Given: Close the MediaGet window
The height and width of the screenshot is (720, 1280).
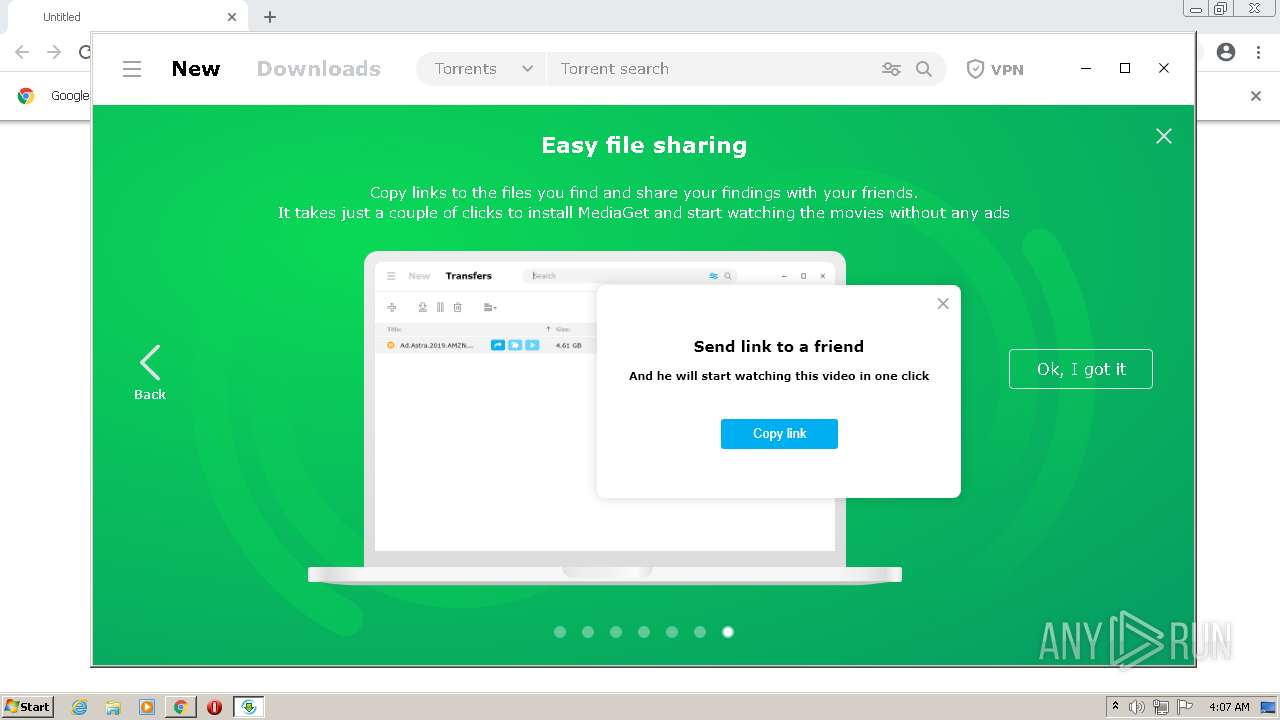Looking at the screenshot, I should point(1164,68).
